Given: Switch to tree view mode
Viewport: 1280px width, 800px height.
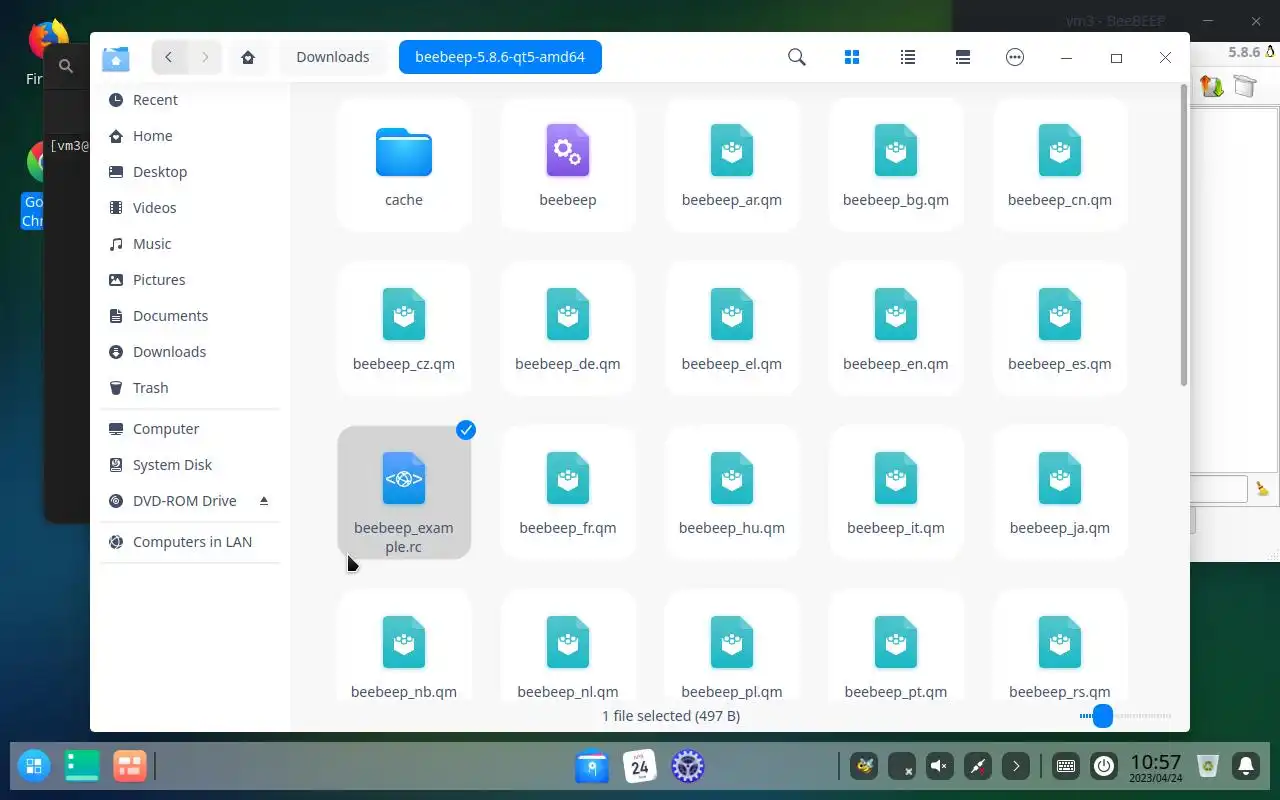Looking at the screenshot, I should coord(963,58).
